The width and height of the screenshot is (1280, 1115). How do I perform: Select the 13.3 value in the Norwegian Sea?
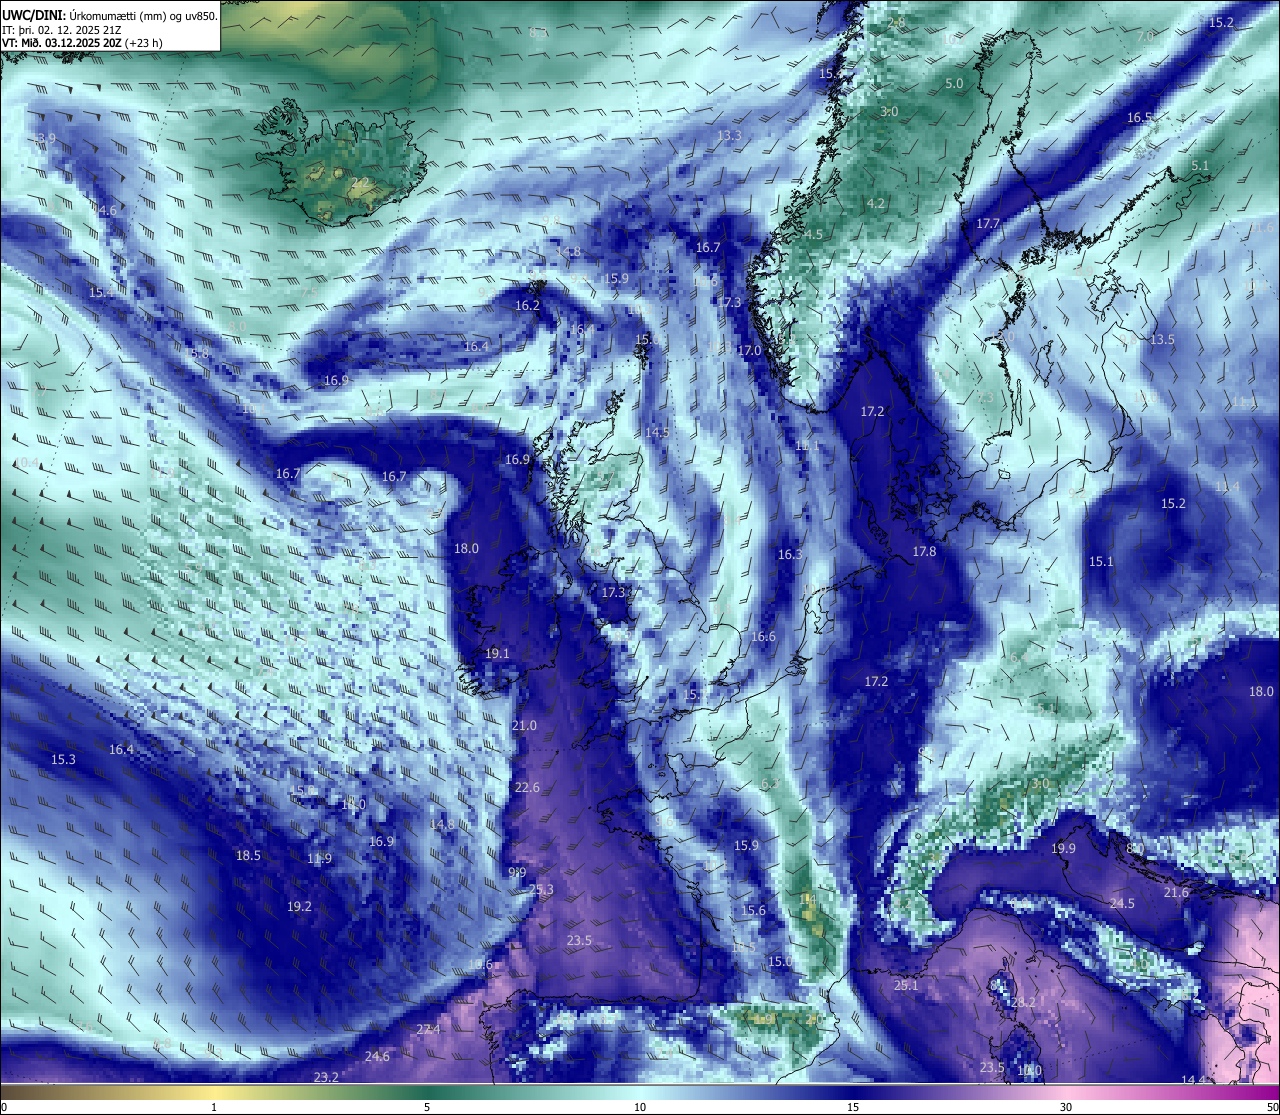click(729, 135)
